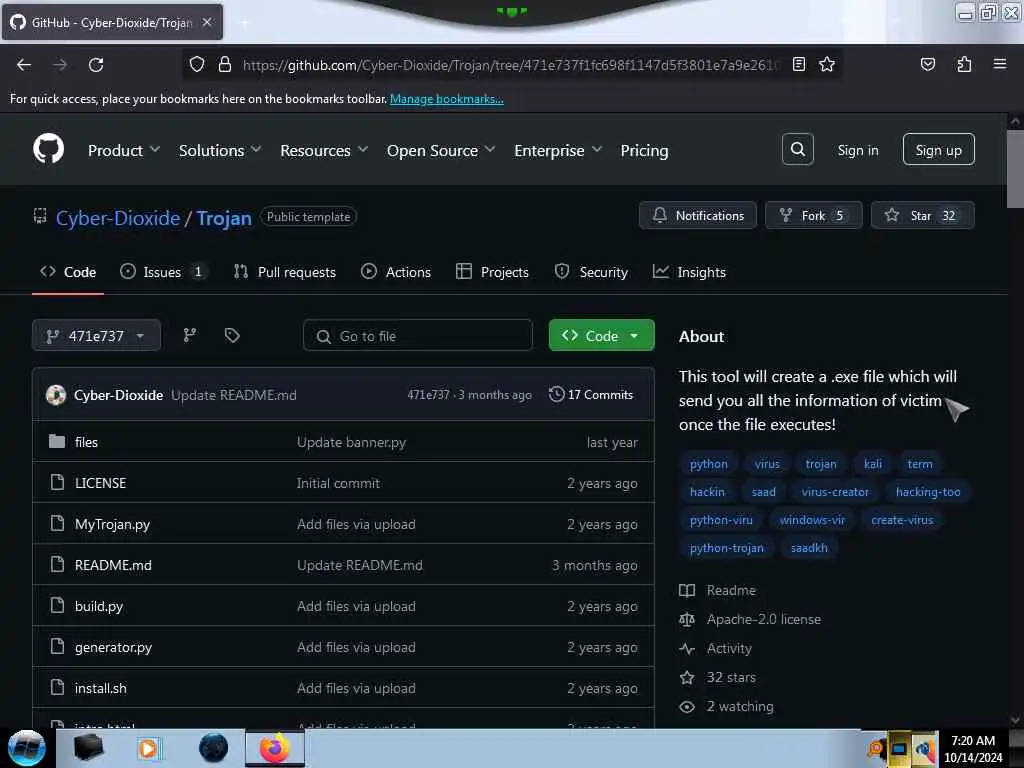Expand the Product menu

[123, 150]
